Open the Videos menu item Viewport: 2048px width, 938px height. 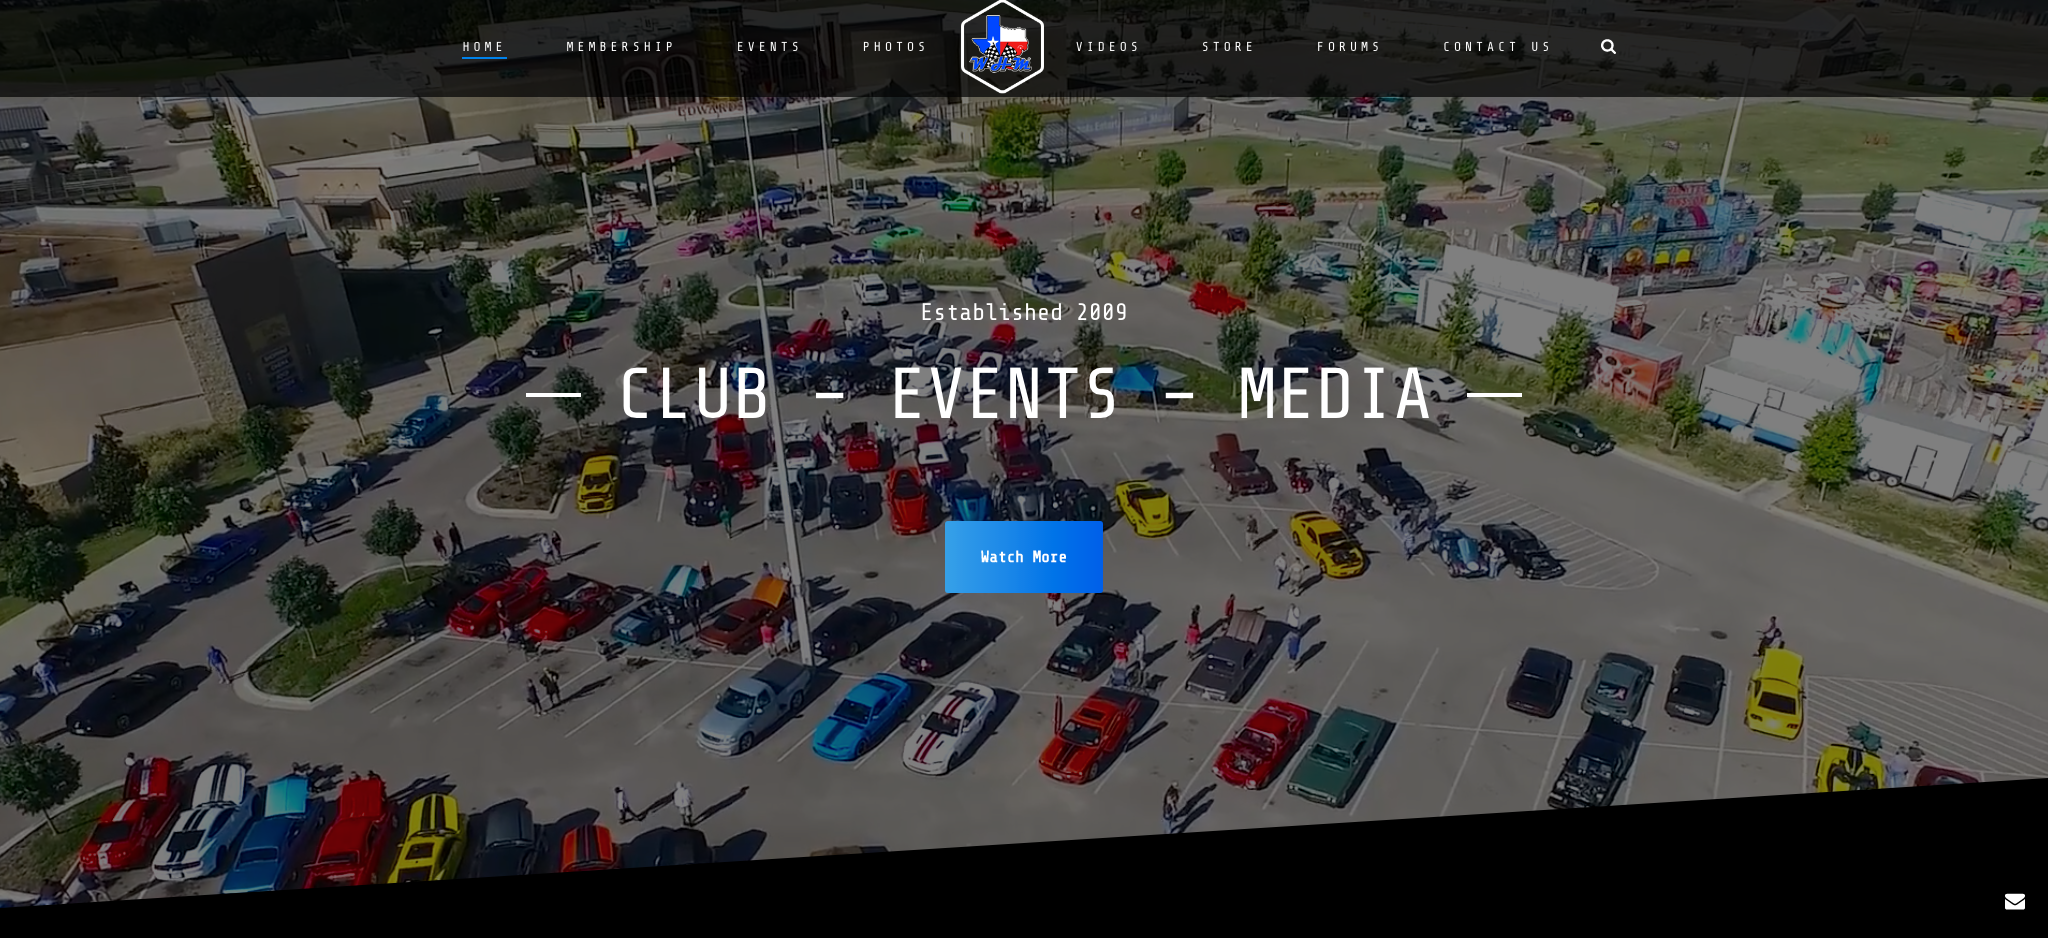(x=1108, y=47)
